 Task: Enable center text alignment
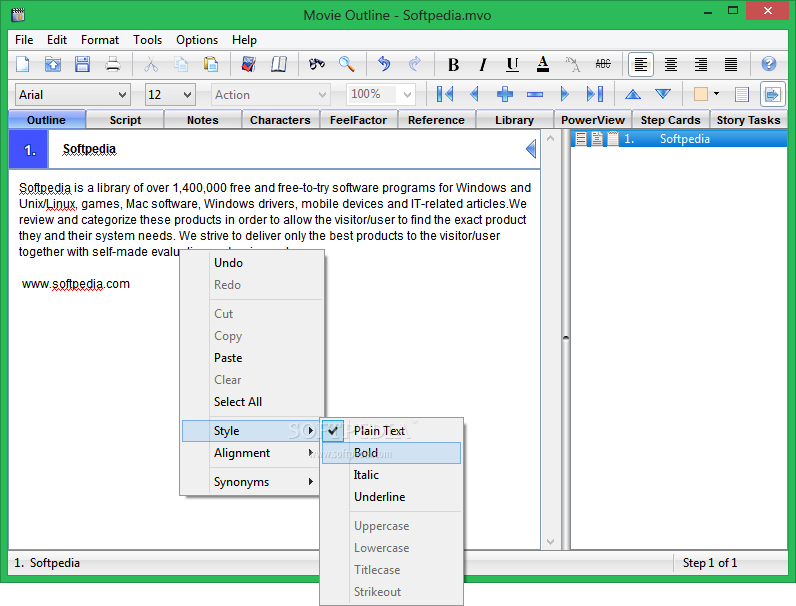click(x=671, y=64)
